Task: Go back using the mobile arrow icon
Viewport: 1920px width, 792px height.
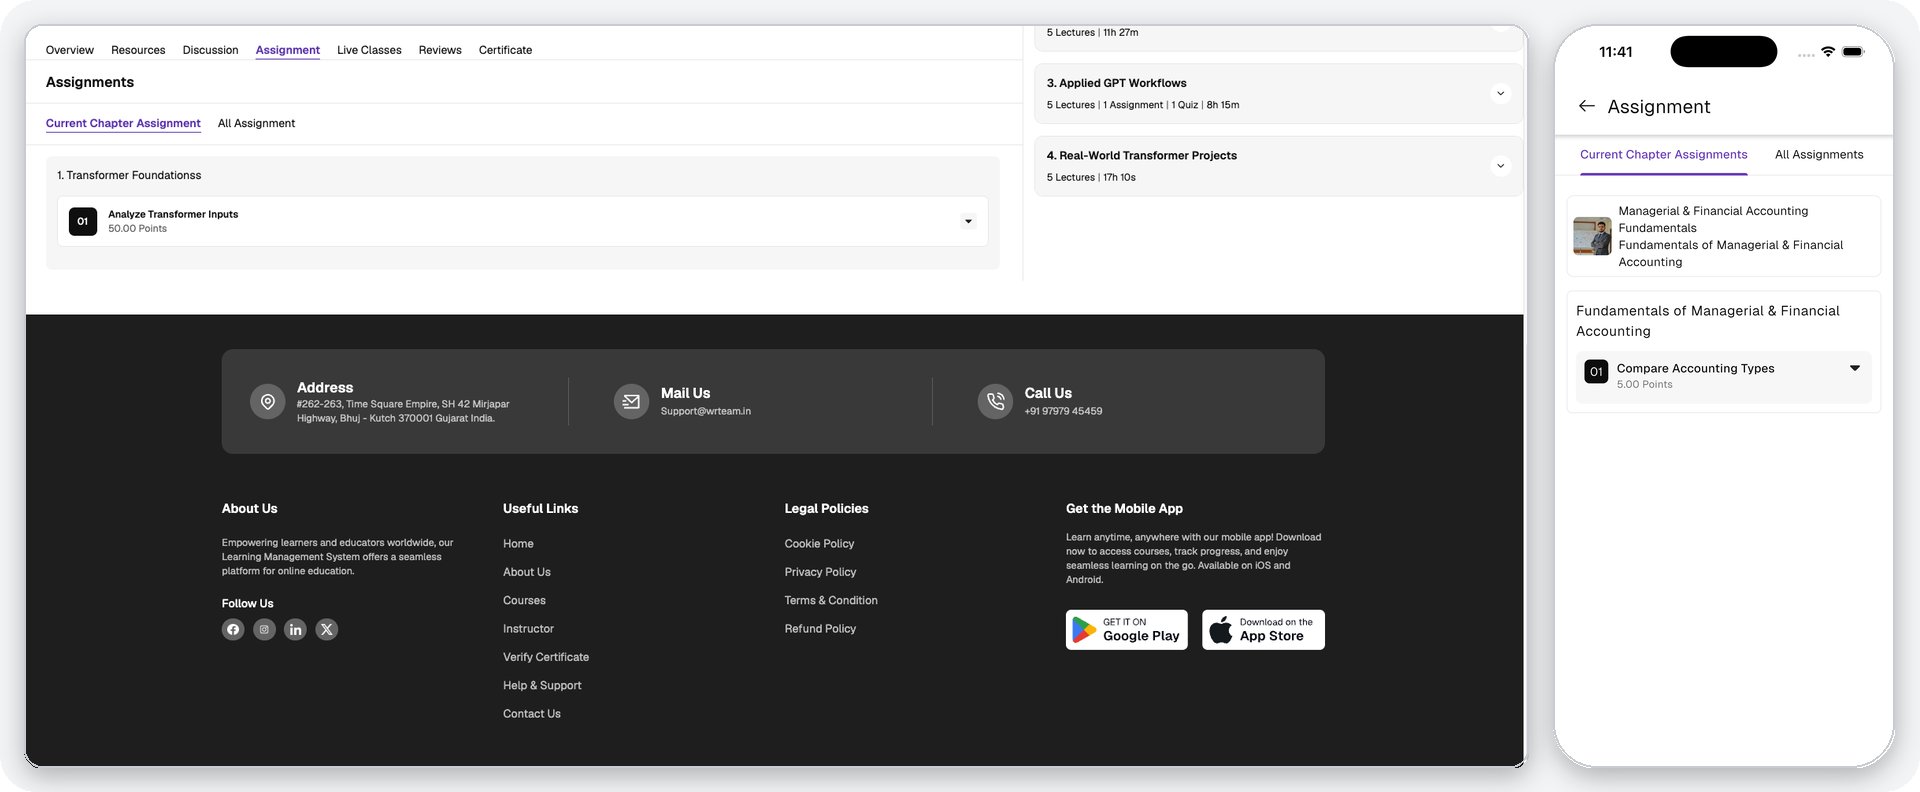Action: [1586, 106]
